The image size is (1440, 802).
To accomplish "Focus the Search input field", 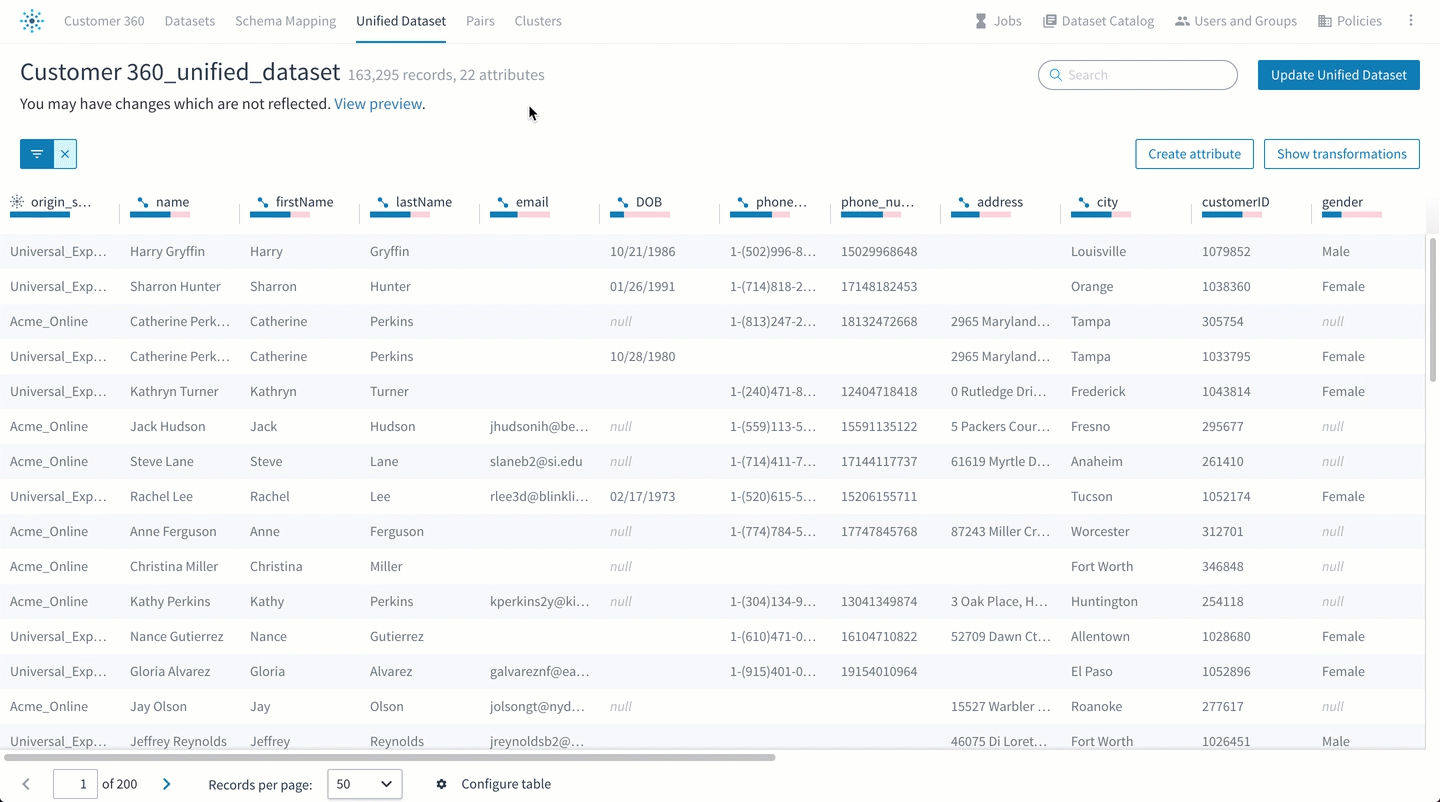I will (x=1138, y=75).
